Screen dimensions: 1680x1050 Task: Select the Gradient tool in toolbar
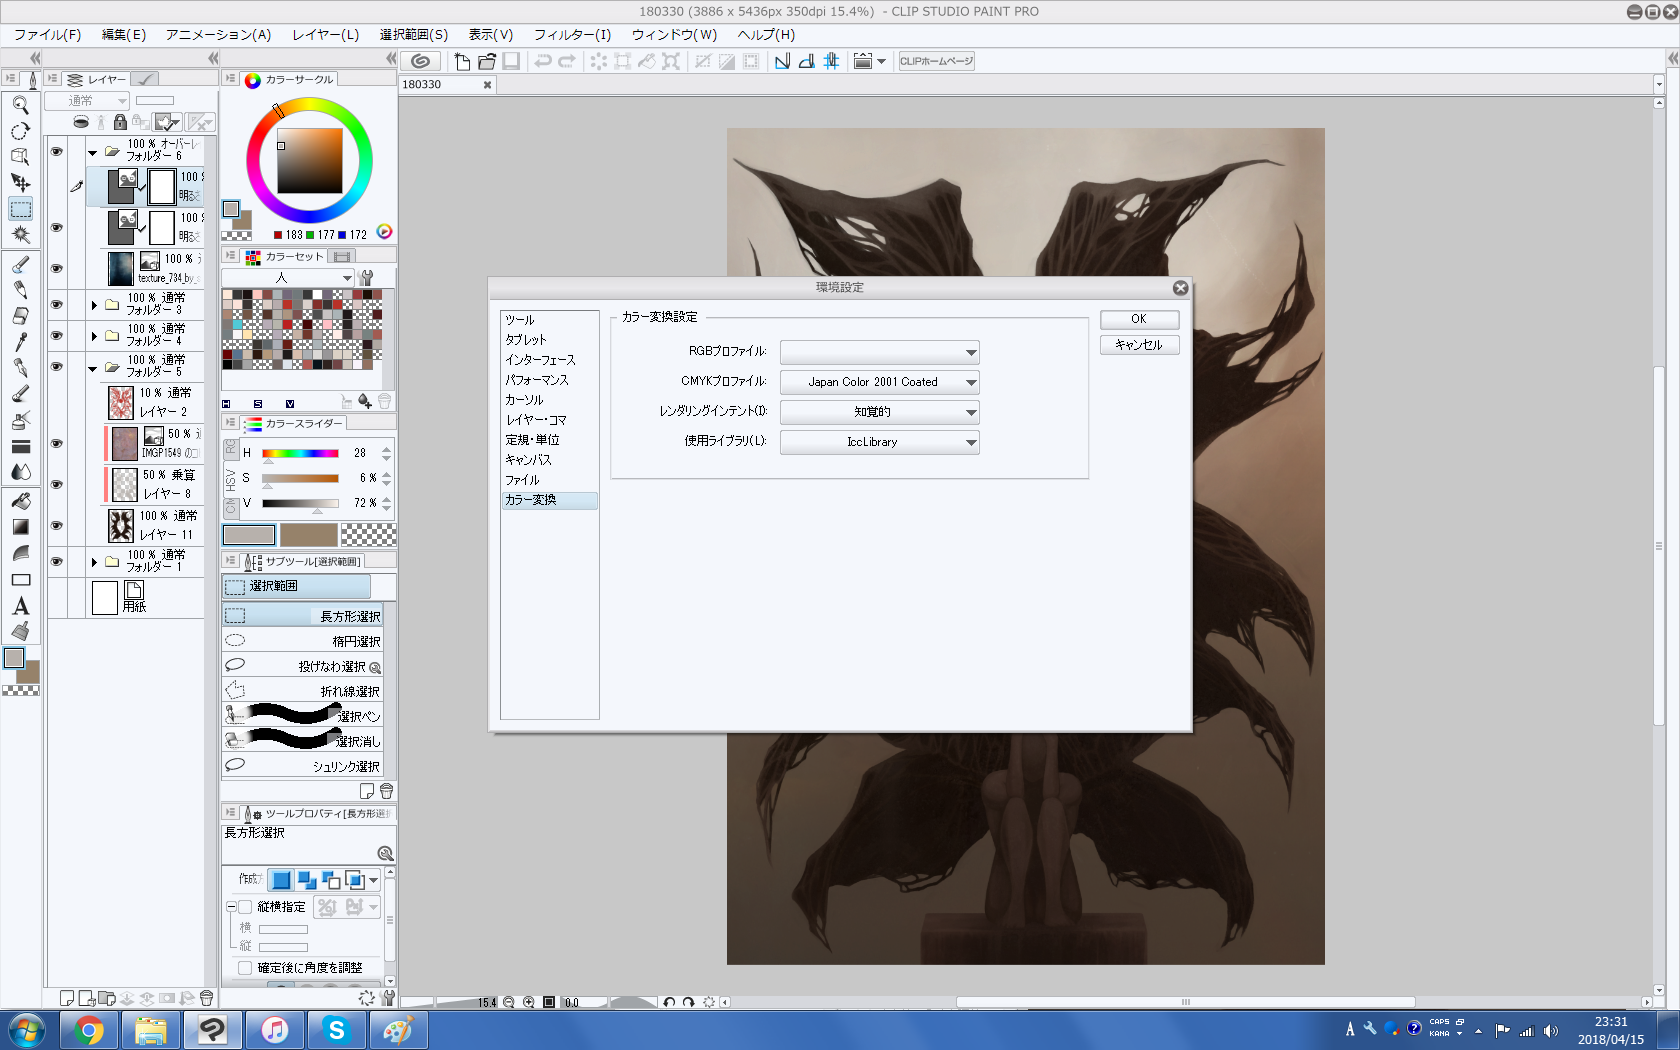pos(21,527)
